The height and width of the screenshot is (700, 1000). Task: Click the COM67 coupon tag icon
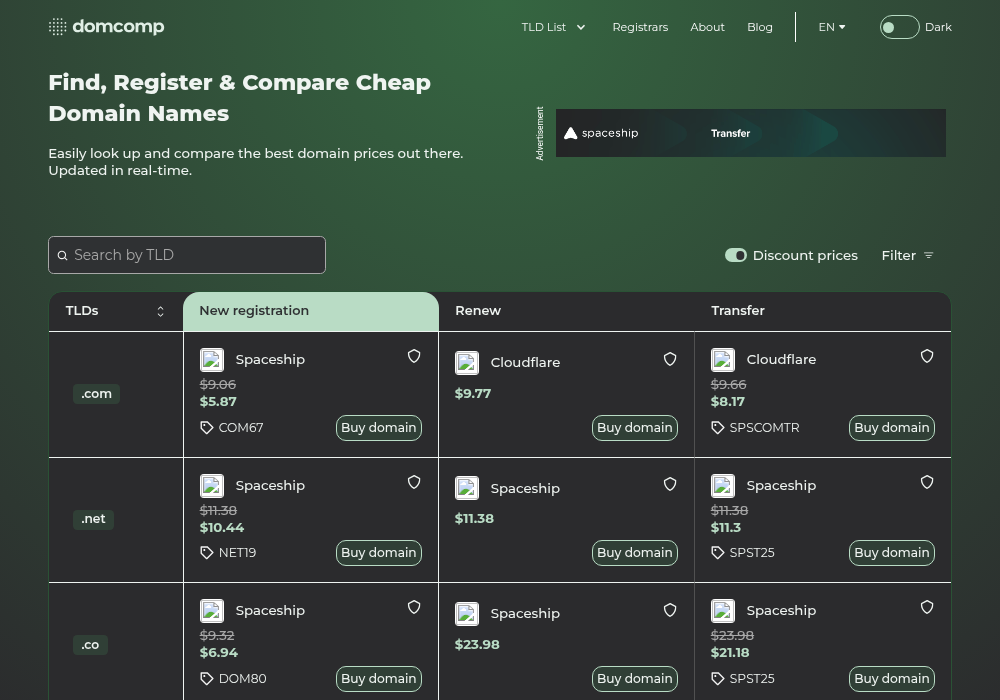tap(207, 428)
